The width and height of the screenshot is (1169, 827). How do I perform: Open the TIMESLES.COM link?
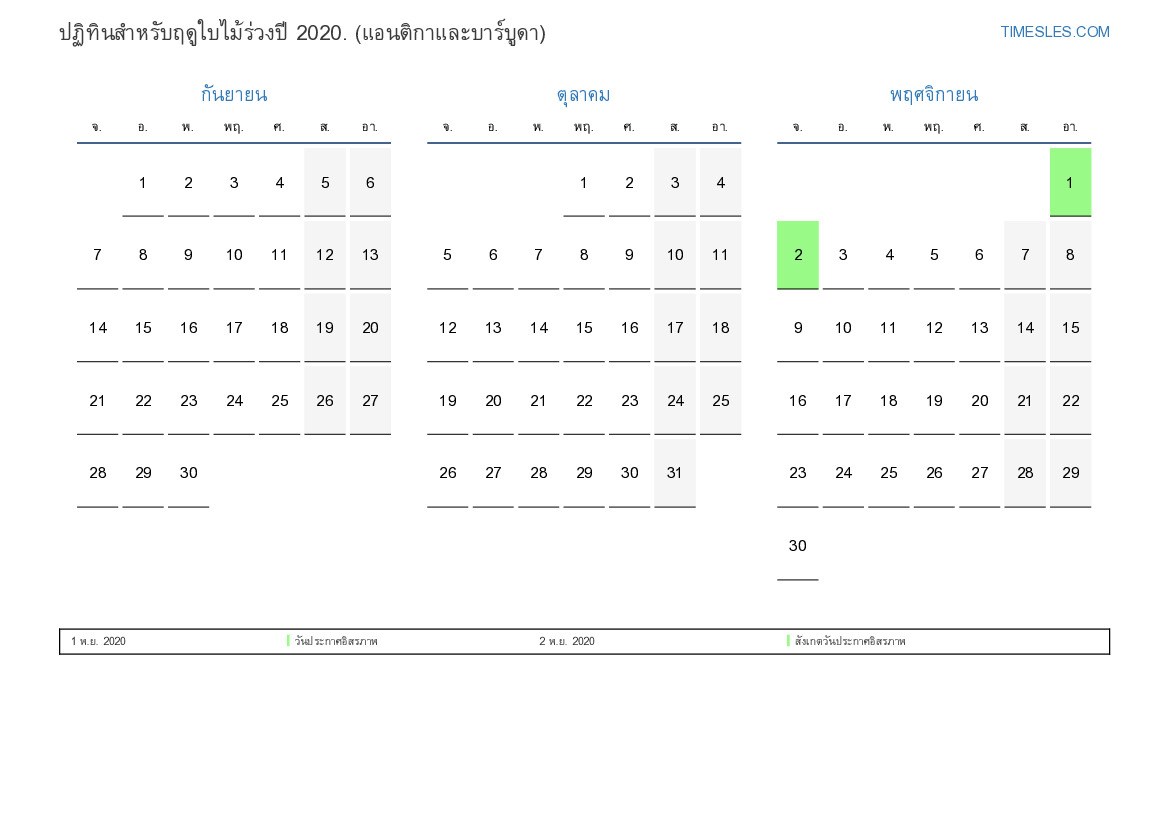(x=1054, y=32)
